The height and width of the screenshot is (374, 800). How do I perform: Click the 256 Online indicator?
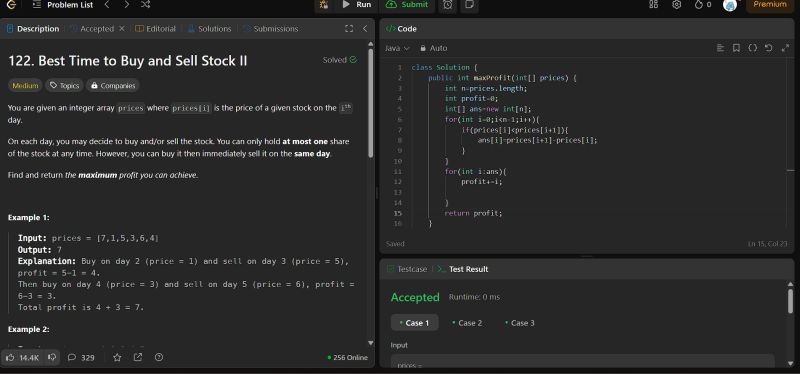[347, 358]
